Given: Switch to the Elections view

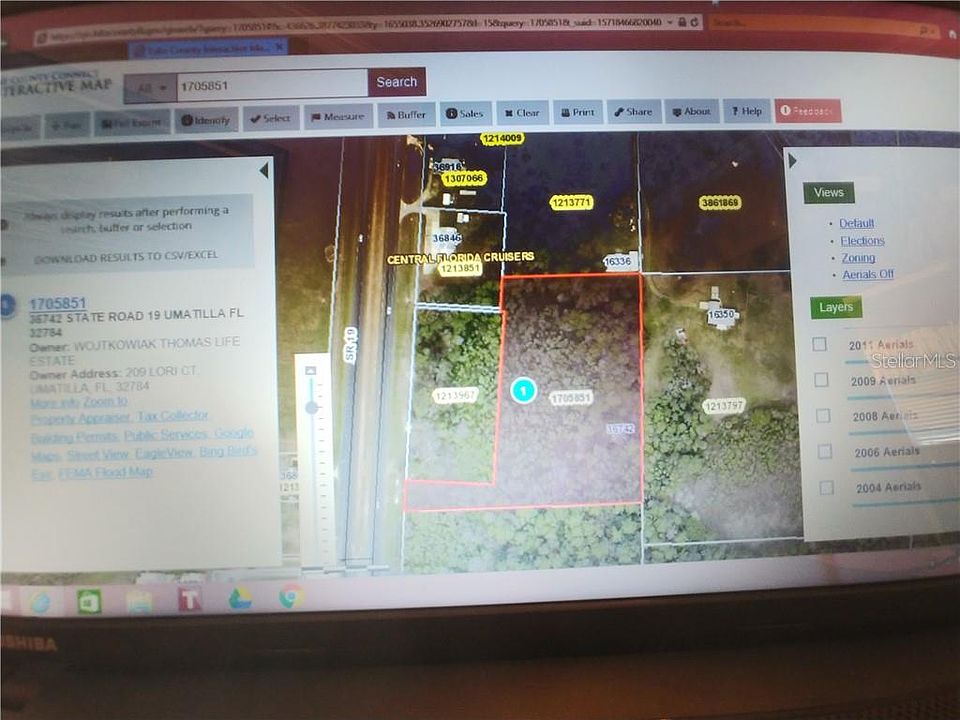Looking at the screenshot, I should (x=863, y=241).
